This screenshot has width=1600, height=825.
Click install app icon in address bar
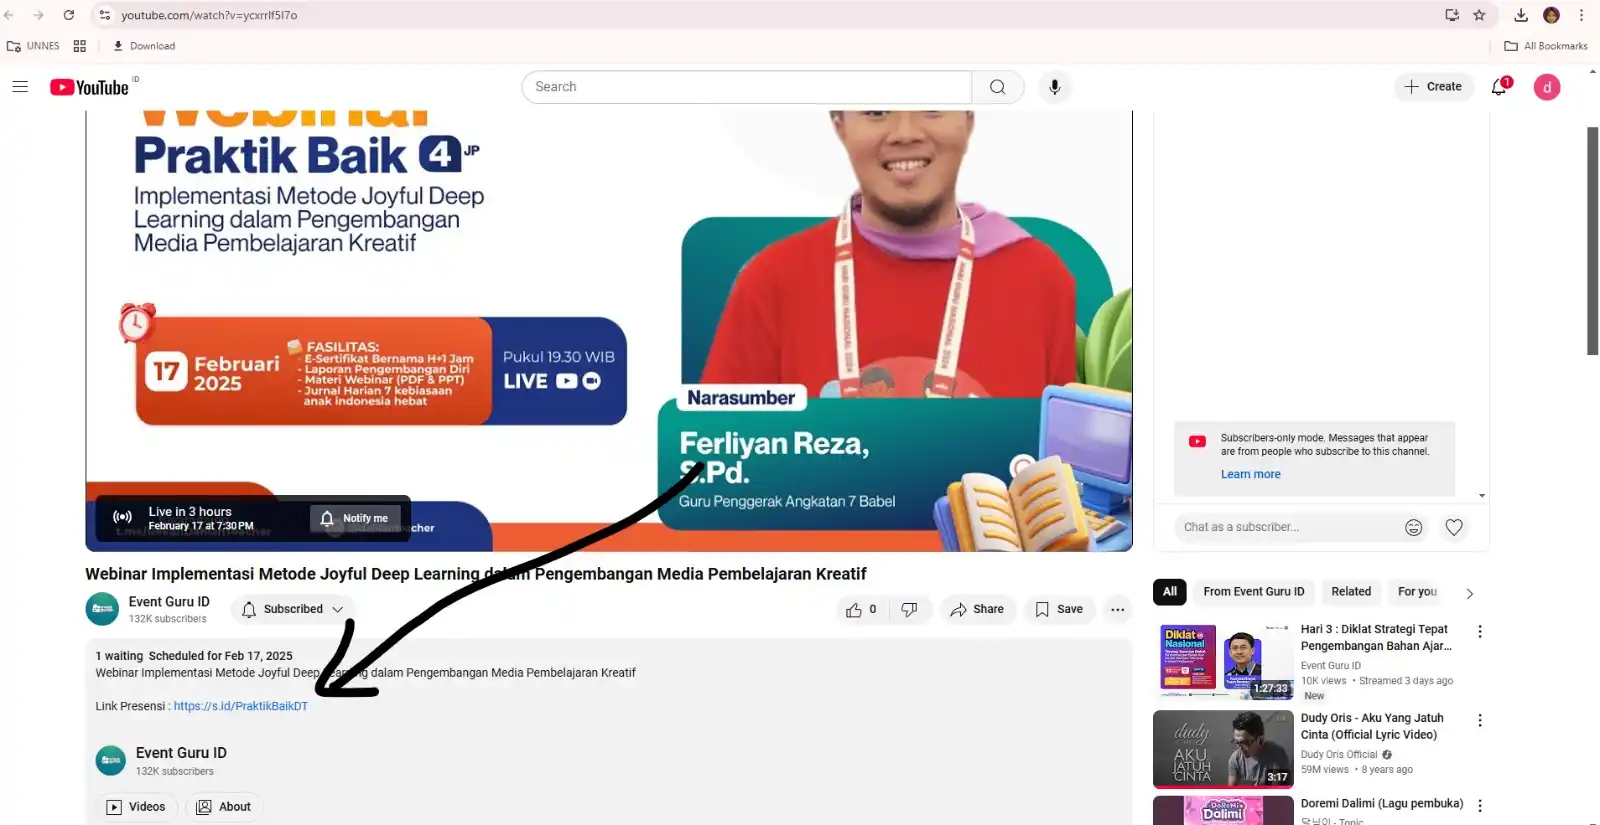(x=1452, y=15)
